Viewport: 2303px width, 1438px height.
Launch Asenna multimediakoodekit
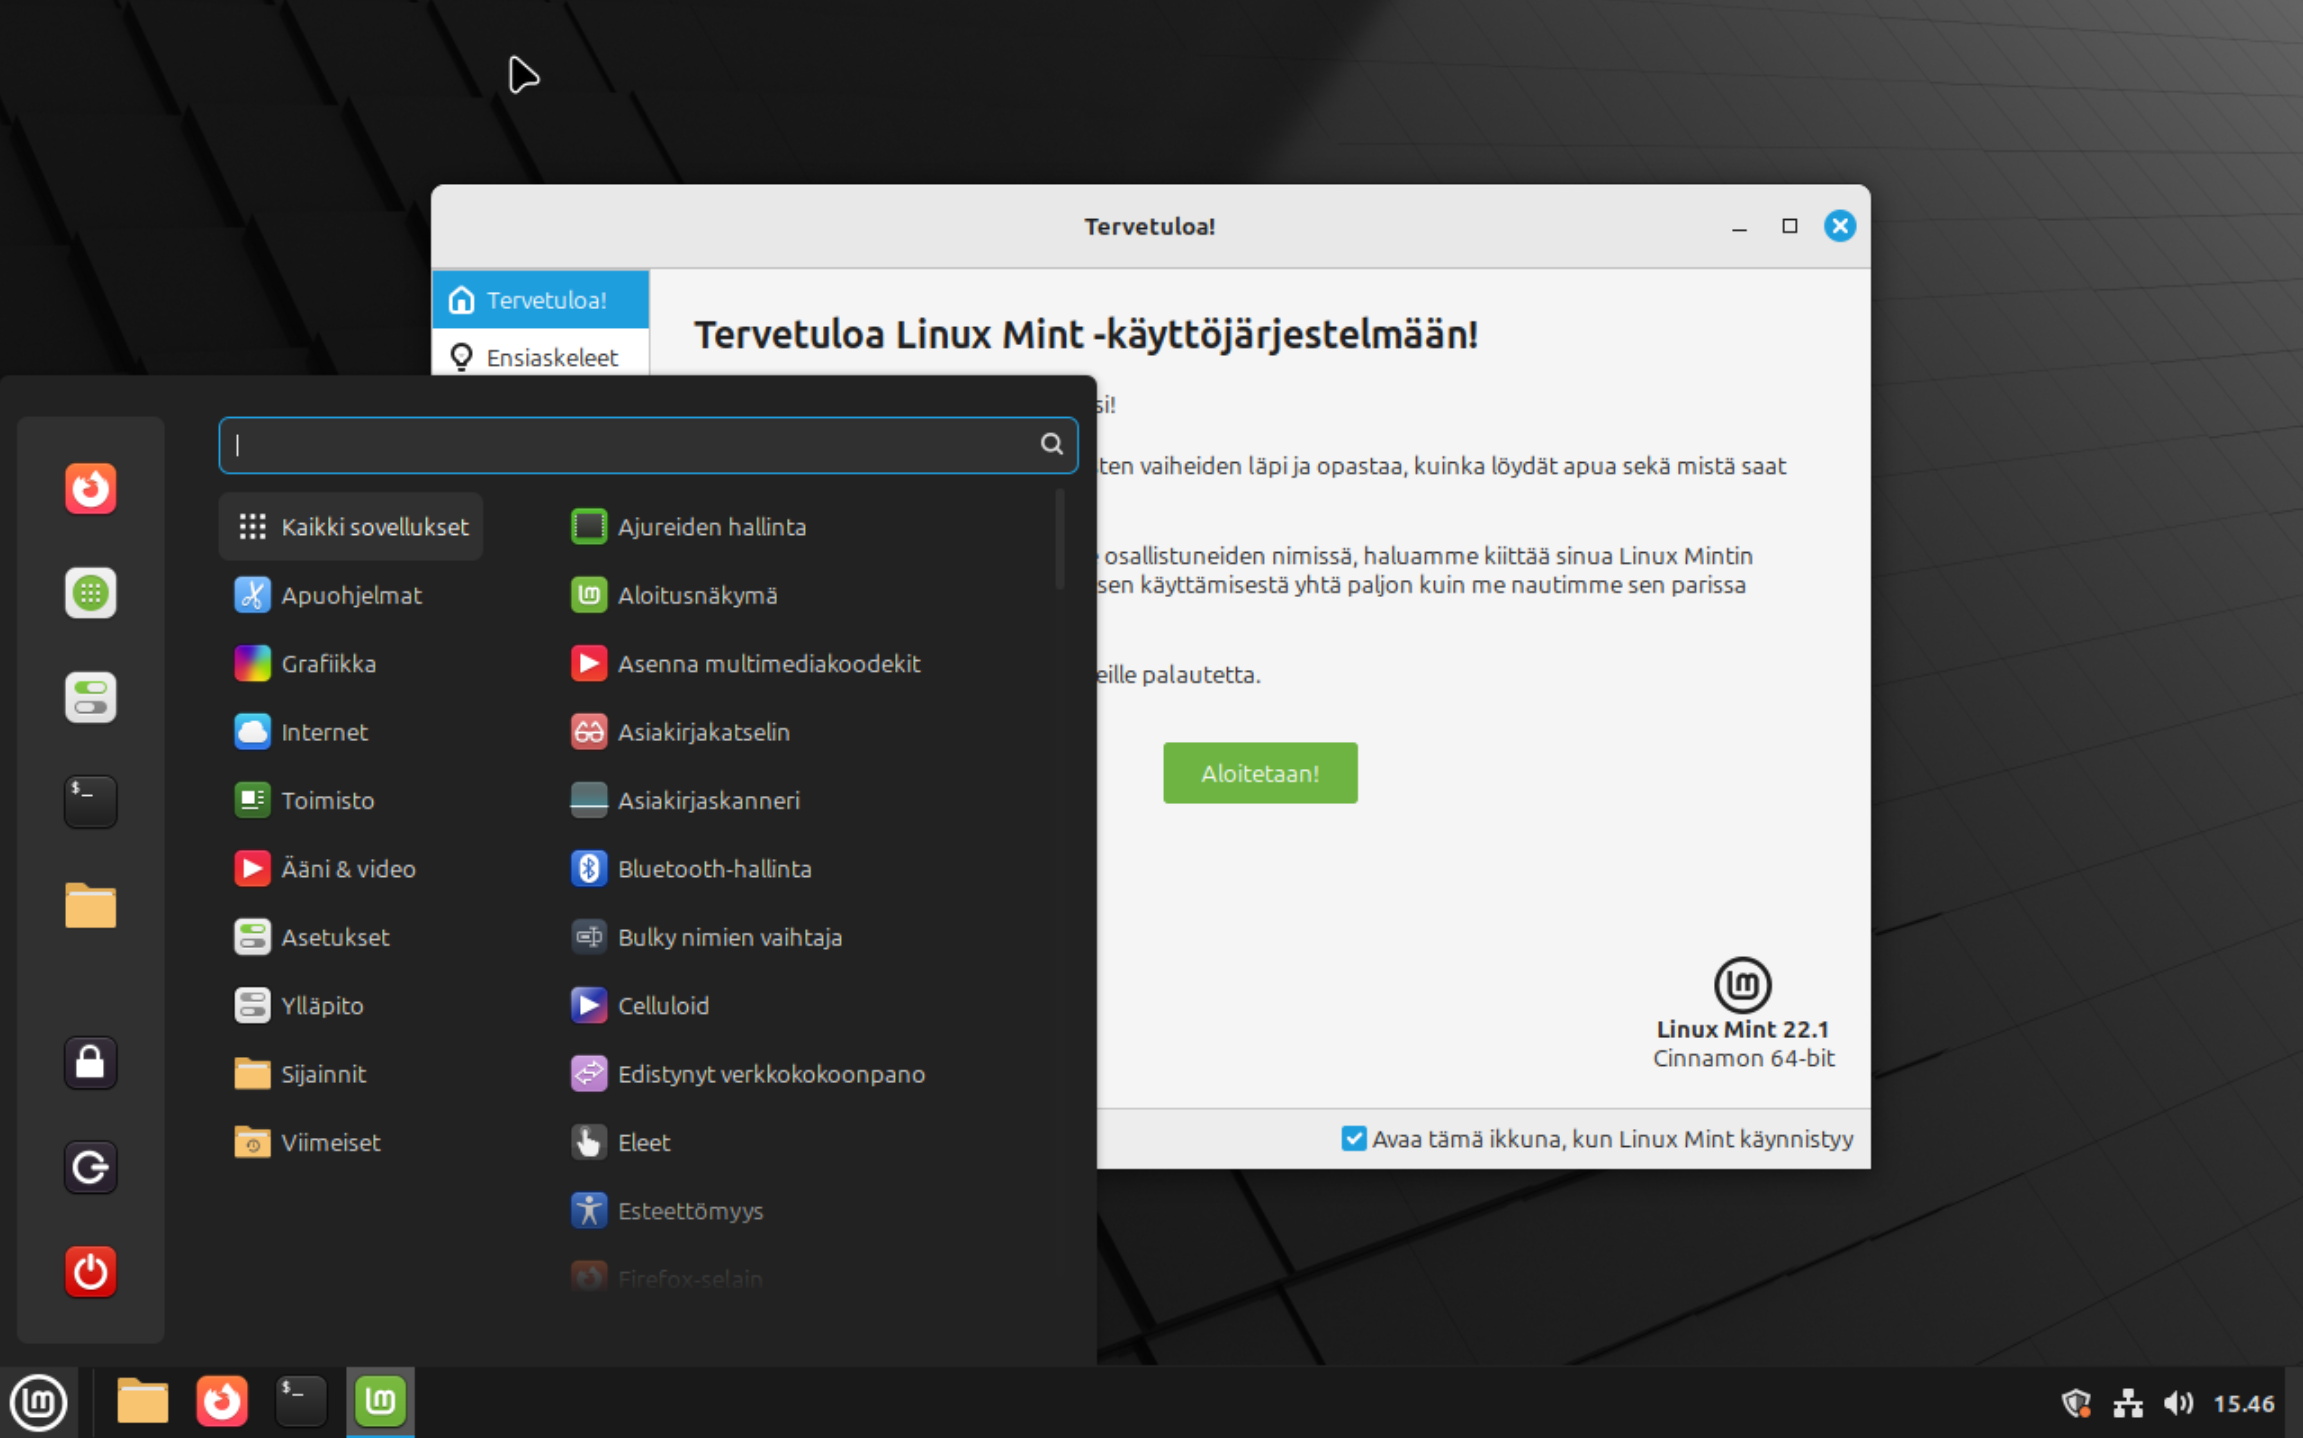(x=805, y=663)
